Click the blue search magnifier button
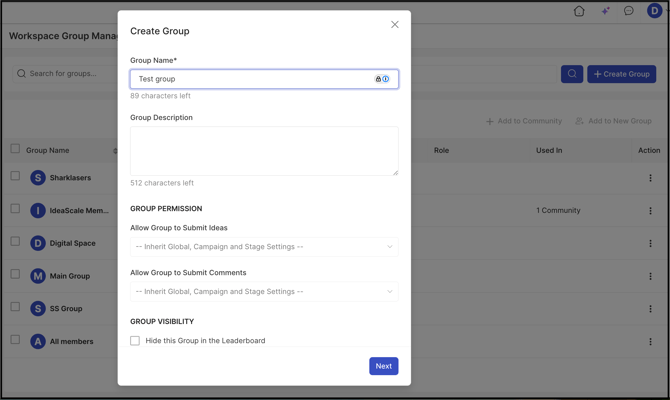The image size is (670, 400). coord(572,74)
